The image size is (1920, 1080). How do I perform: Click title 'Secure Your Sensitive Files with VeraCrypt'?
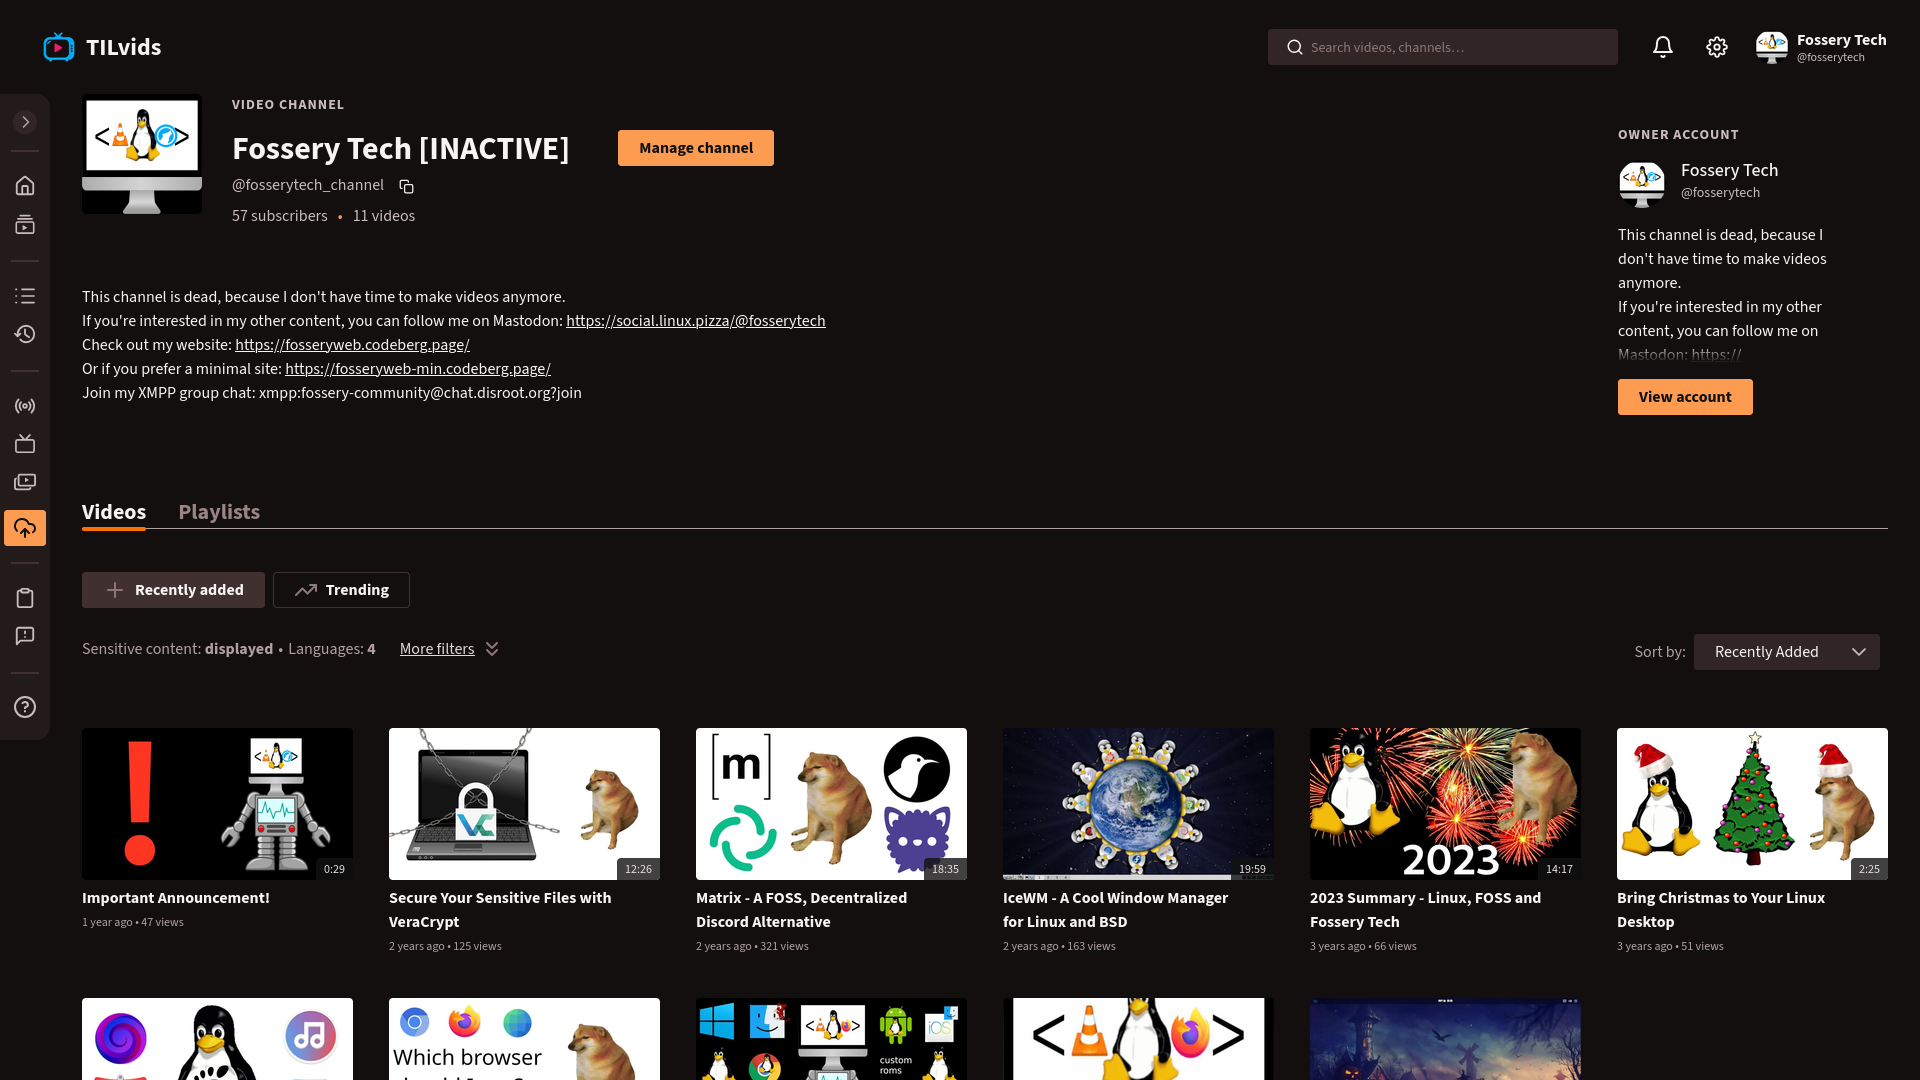click(500, 910)
